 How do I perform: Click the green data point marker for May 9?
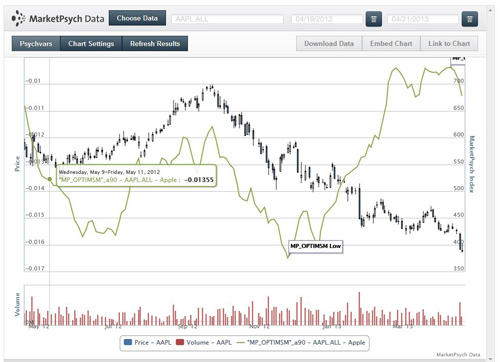point(50,179)
